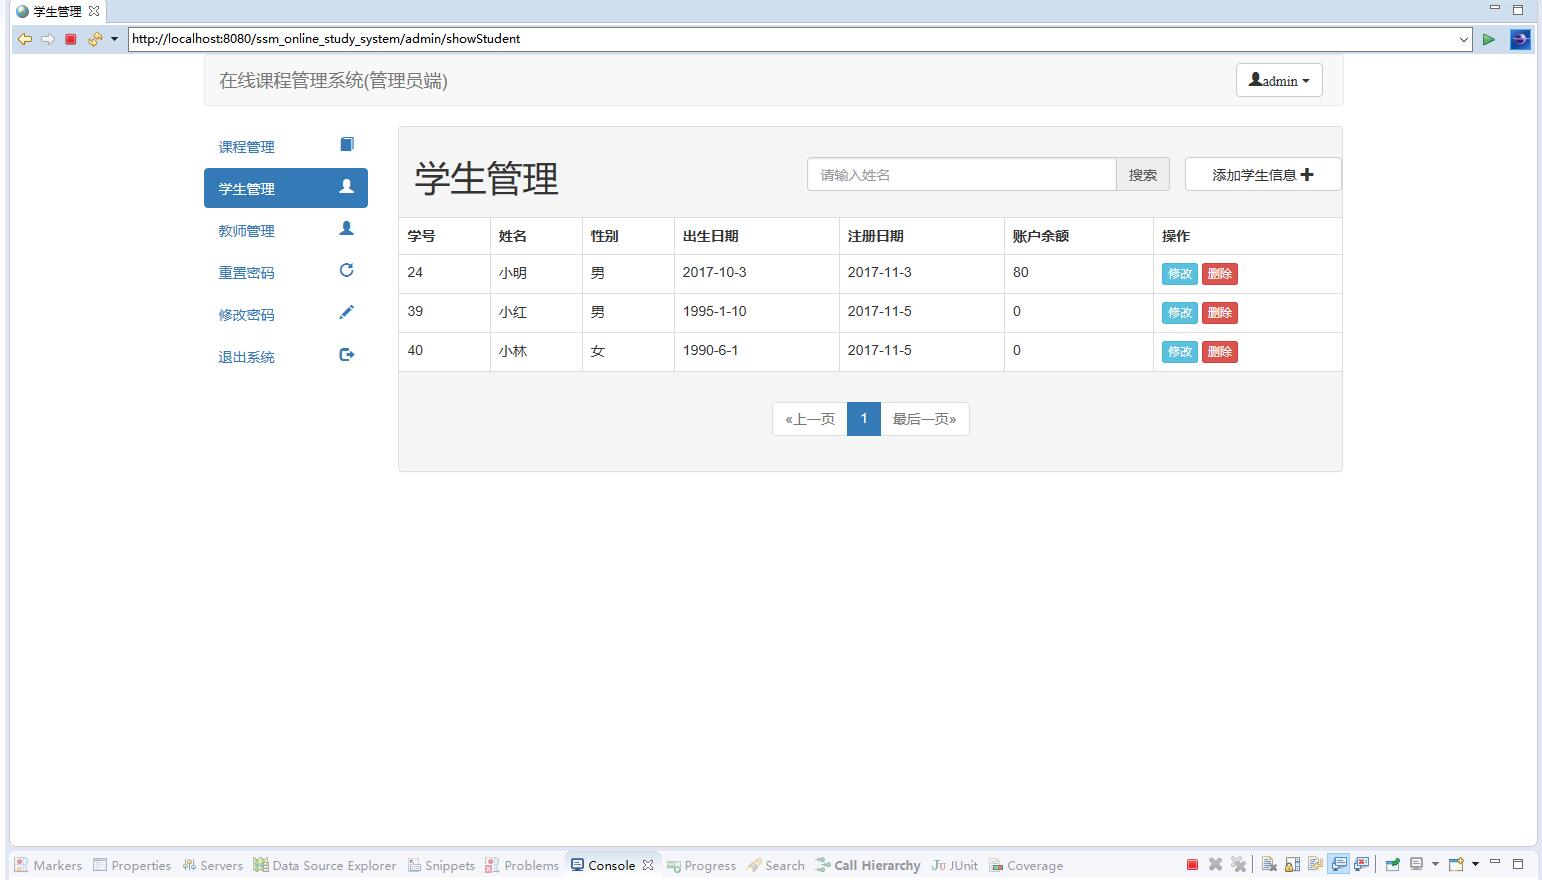
Task: Toggle Show Console When Standard Out Changes
Action: [x=1338, y=863]
